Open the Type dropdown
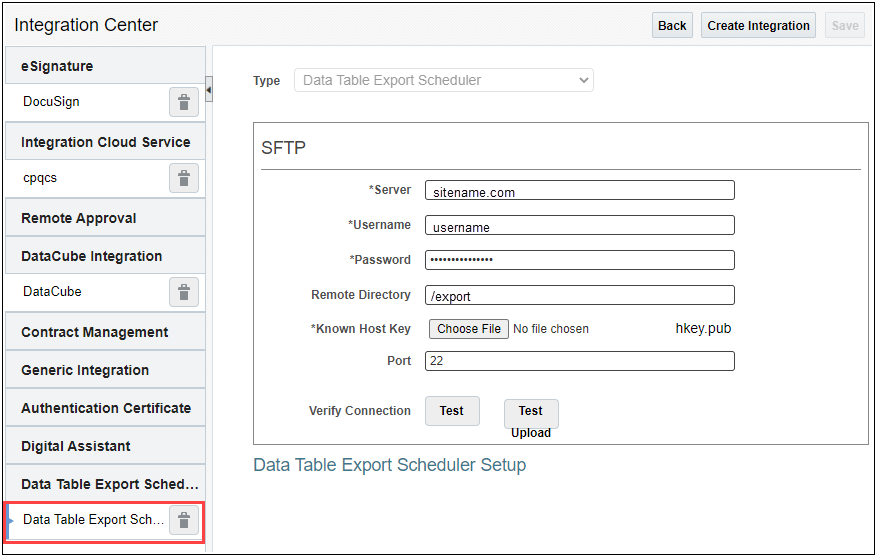Image resolution: width=877 pixels, height=557 pixels. tap(443, 80)
